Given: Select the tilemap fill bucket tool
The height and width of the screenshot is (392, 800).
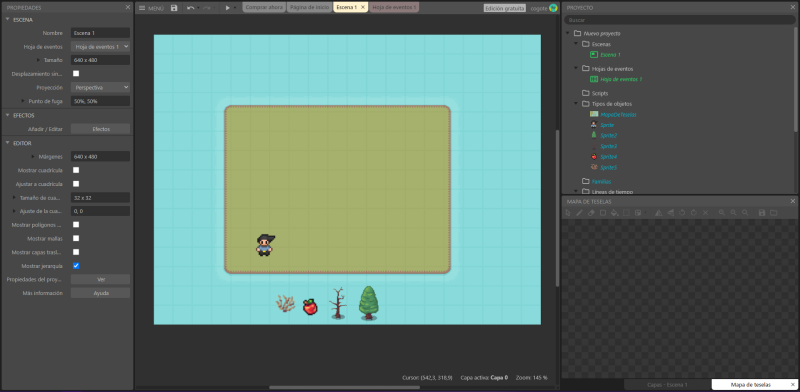Looking at the screenshot, I should coord(614,212).
